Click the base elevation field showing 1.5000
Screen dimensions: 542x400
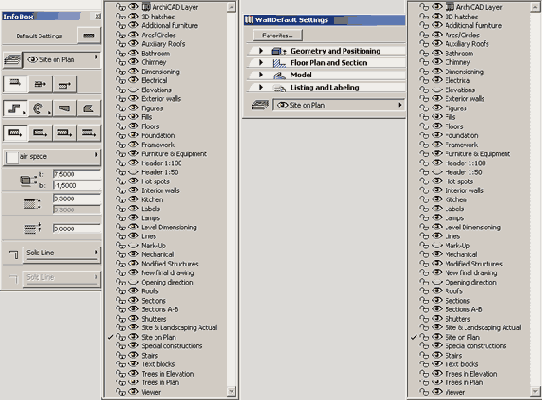[77, 185]
